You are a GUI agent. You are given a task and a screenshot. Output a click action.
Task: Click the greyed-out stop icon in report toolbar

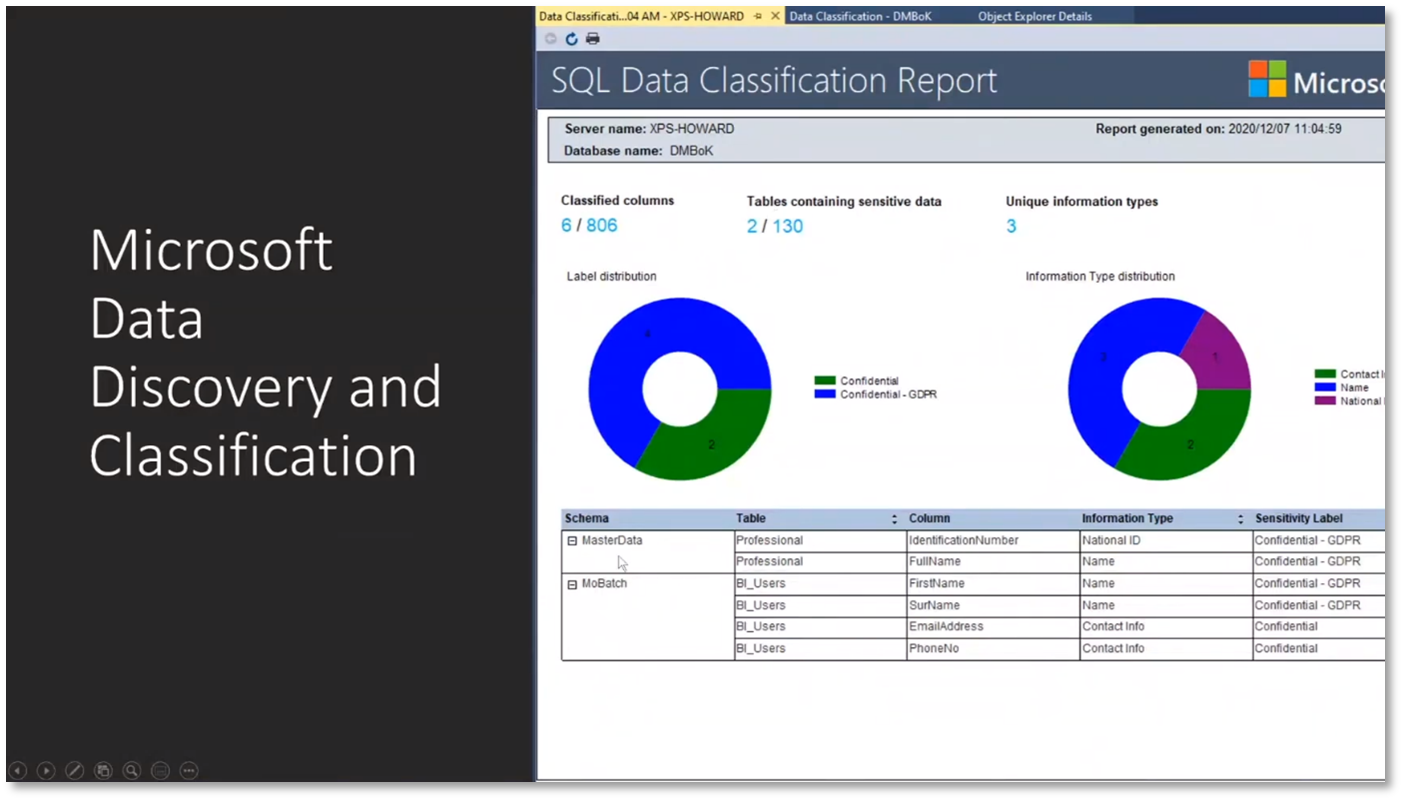click(x=551, y=39)
